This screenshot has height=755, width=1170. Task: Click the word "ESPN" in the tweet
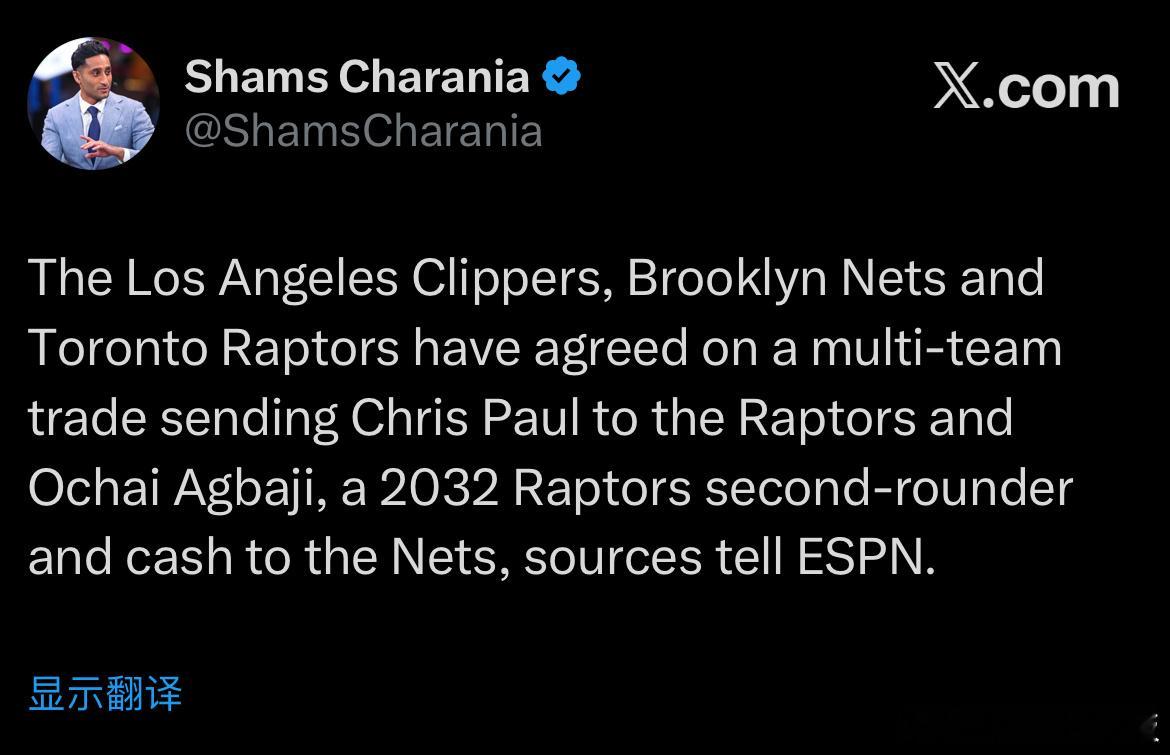coord(865,558)
